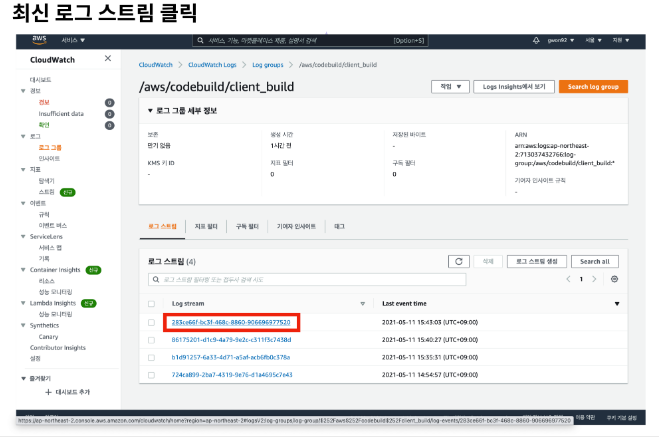The image size is (659, 439).
Task: Go to CloudWatch breadcrumb
Action: coord(156,65)
